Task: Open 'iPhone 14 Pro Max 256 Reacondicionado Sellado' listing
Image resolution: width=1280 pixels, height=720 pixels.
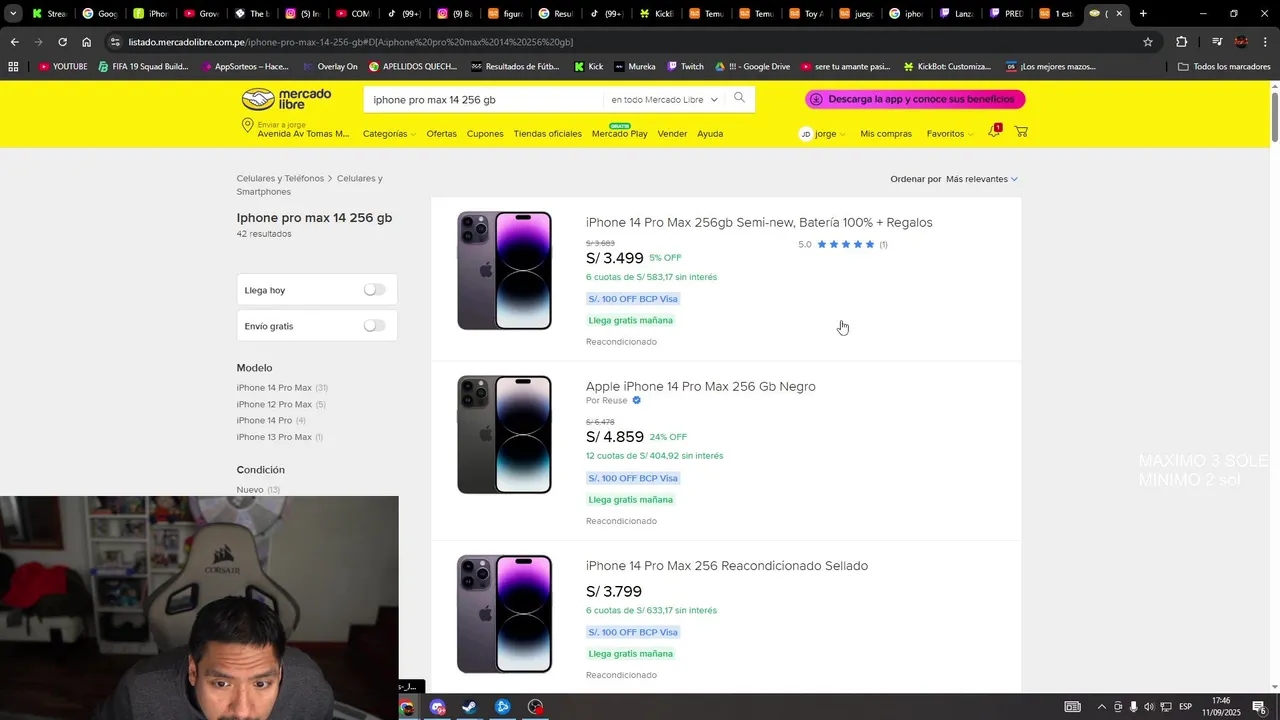Action: click(727, 566)
